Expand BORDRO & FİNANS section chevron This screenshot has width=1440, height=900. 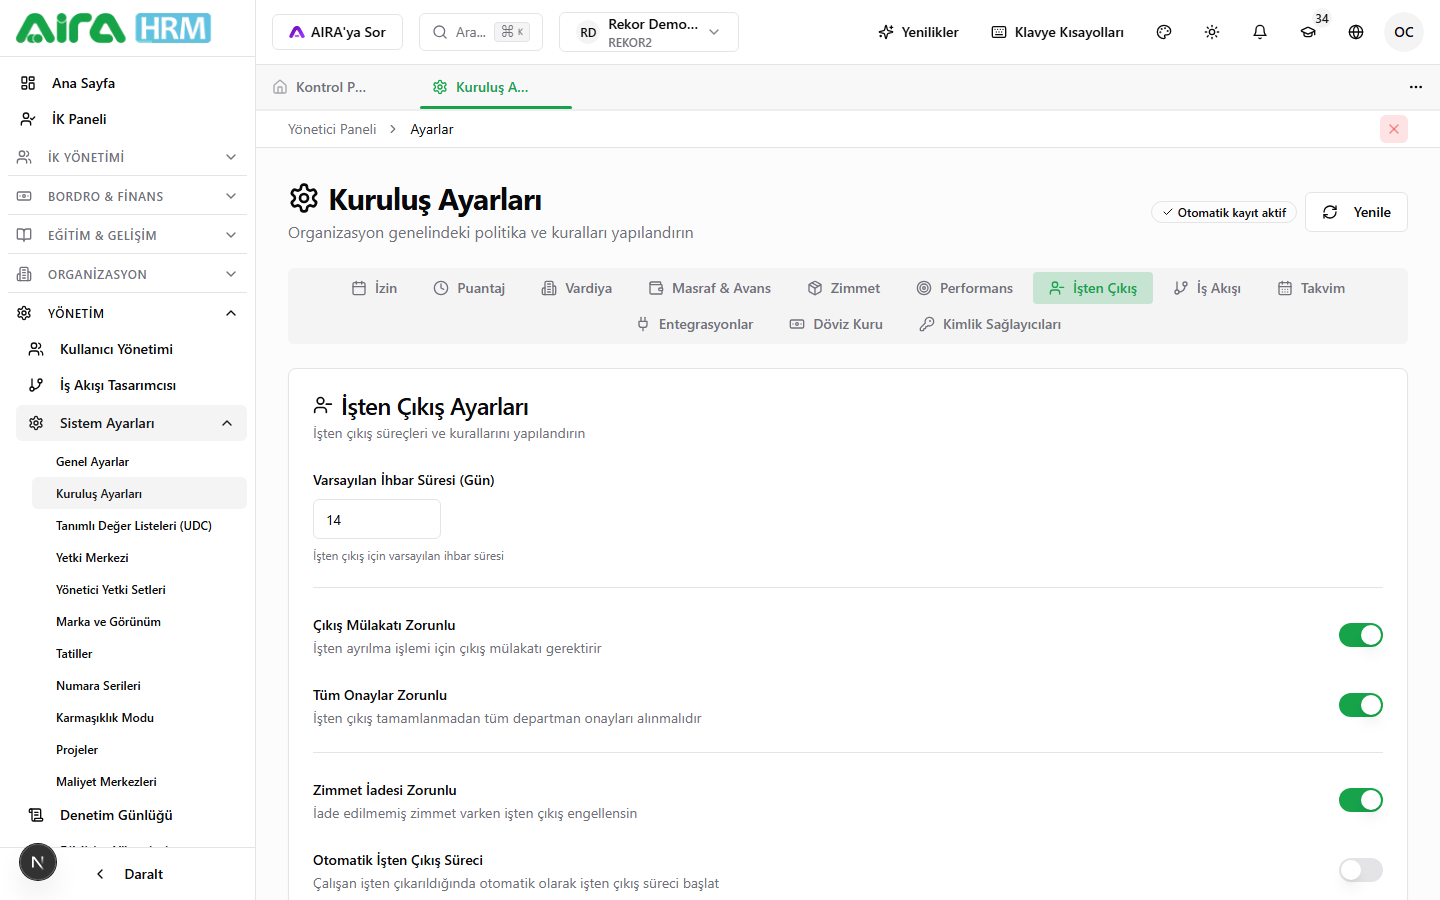click(x=231, y=196)
